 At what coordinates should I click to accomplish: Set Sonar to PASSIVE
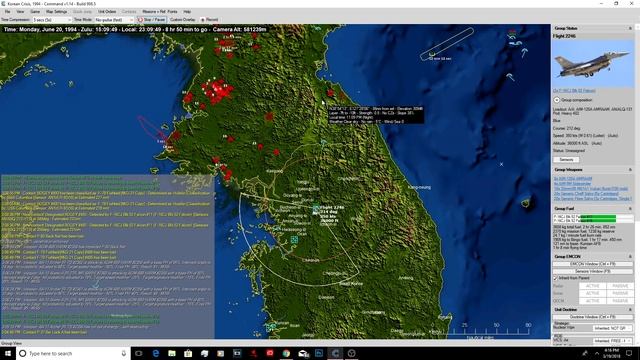[620, 293]
